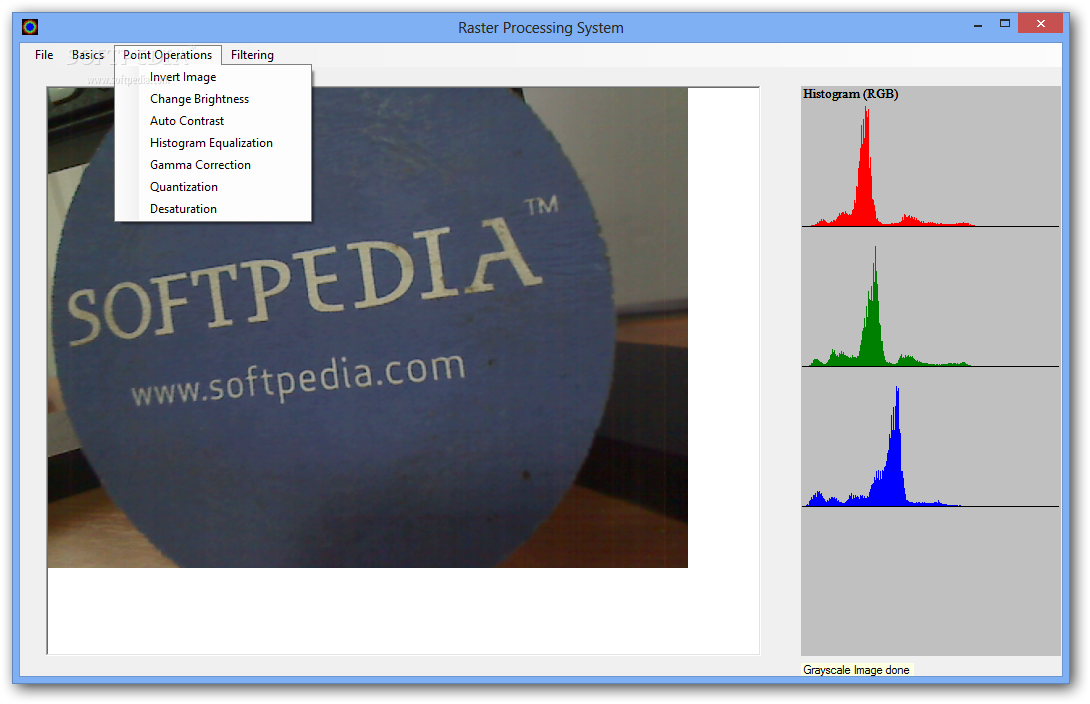The height and width of the screenshot is (704, 1090).
Task: Click the Histogram (RGB) label
Action: [850, 94]
